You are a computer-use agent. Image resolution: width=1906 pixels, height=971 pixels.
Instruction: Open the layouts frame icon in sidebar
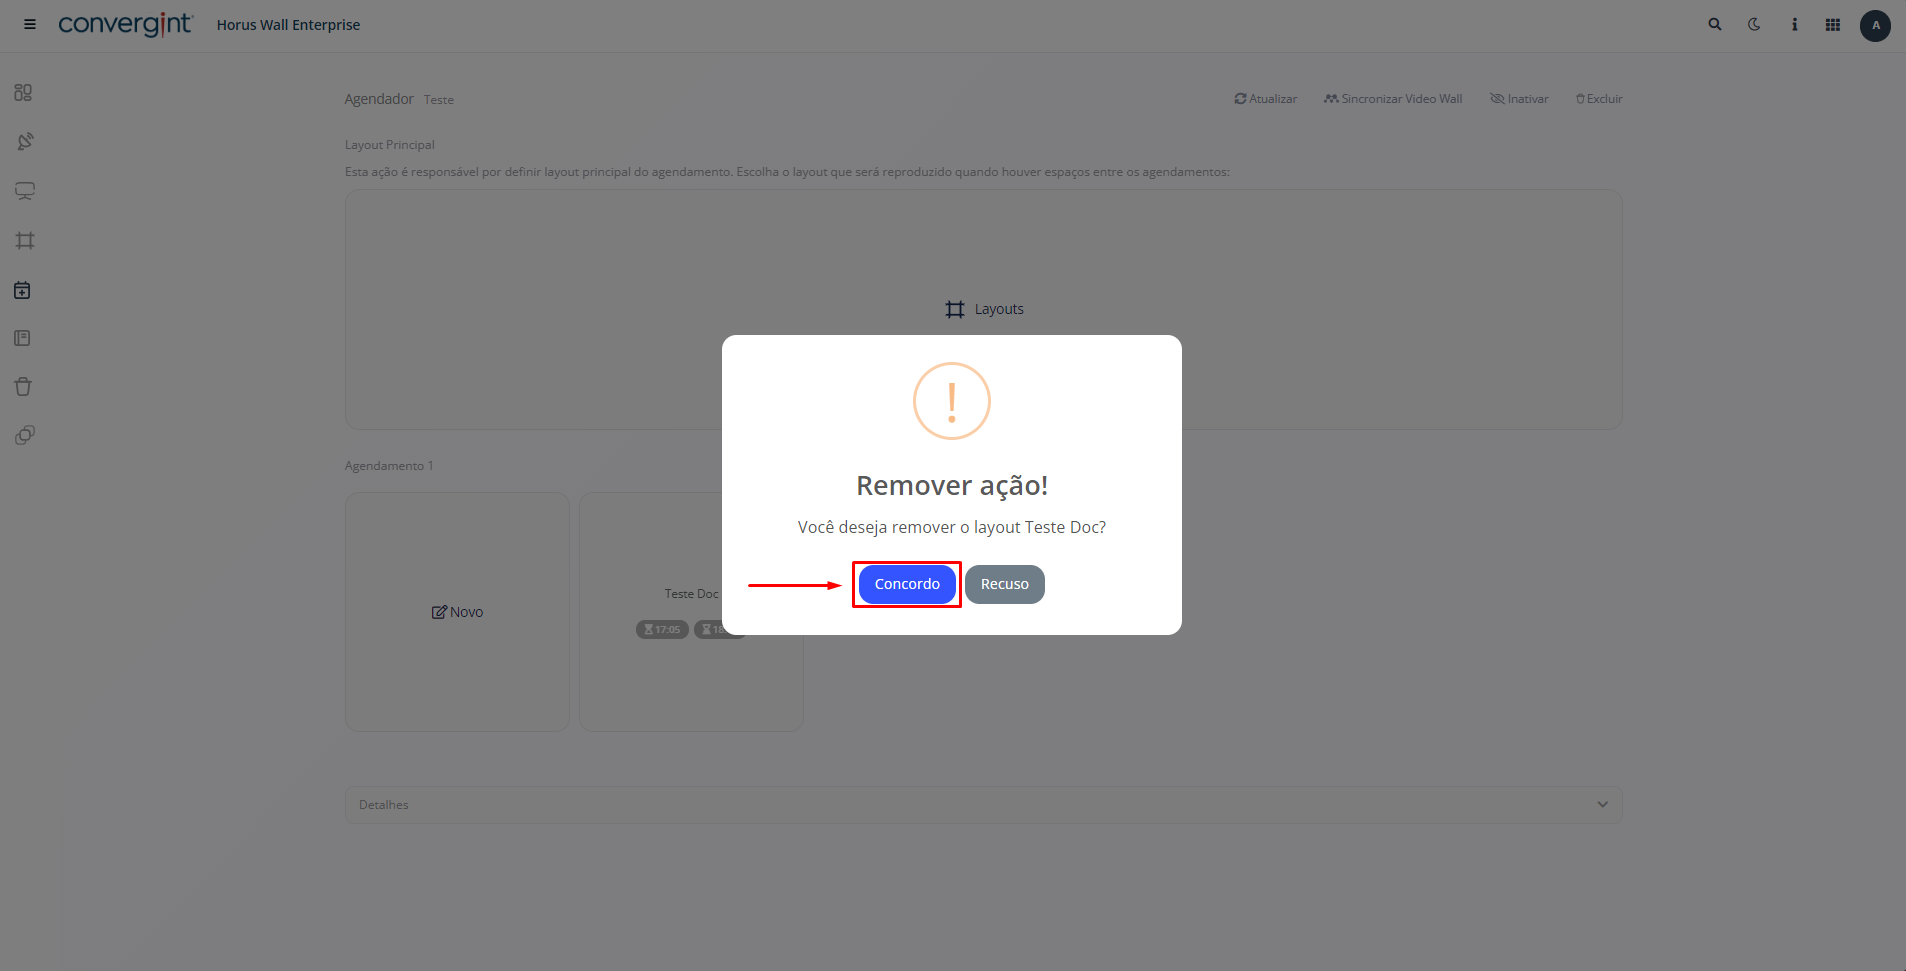[25, 240]
